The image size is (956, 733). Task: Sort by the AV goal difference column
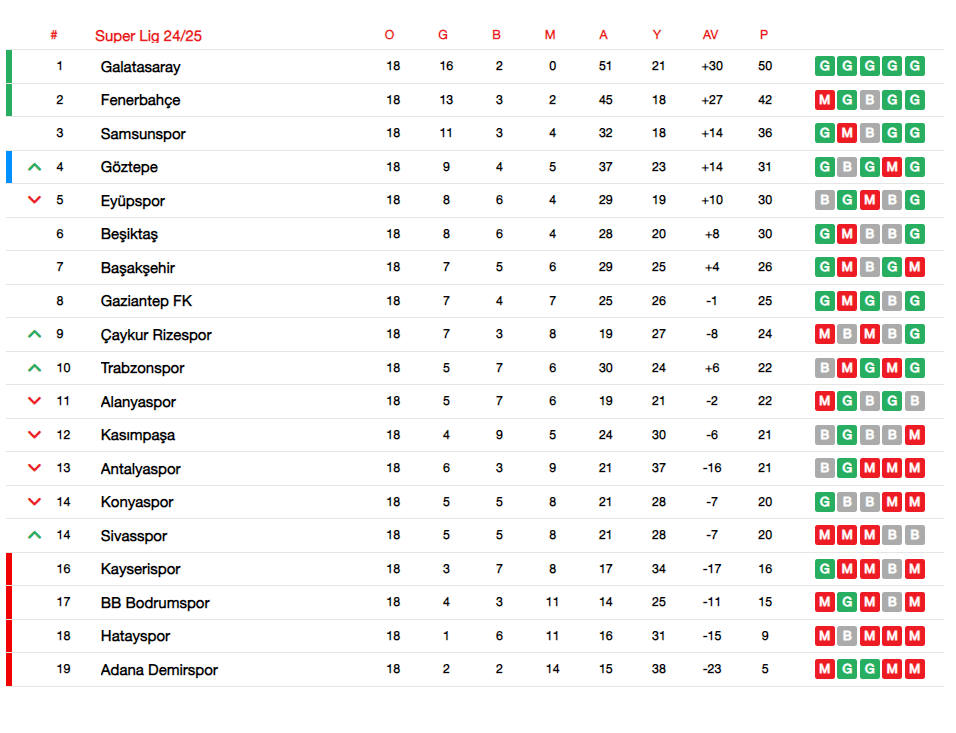pos(710,35)
